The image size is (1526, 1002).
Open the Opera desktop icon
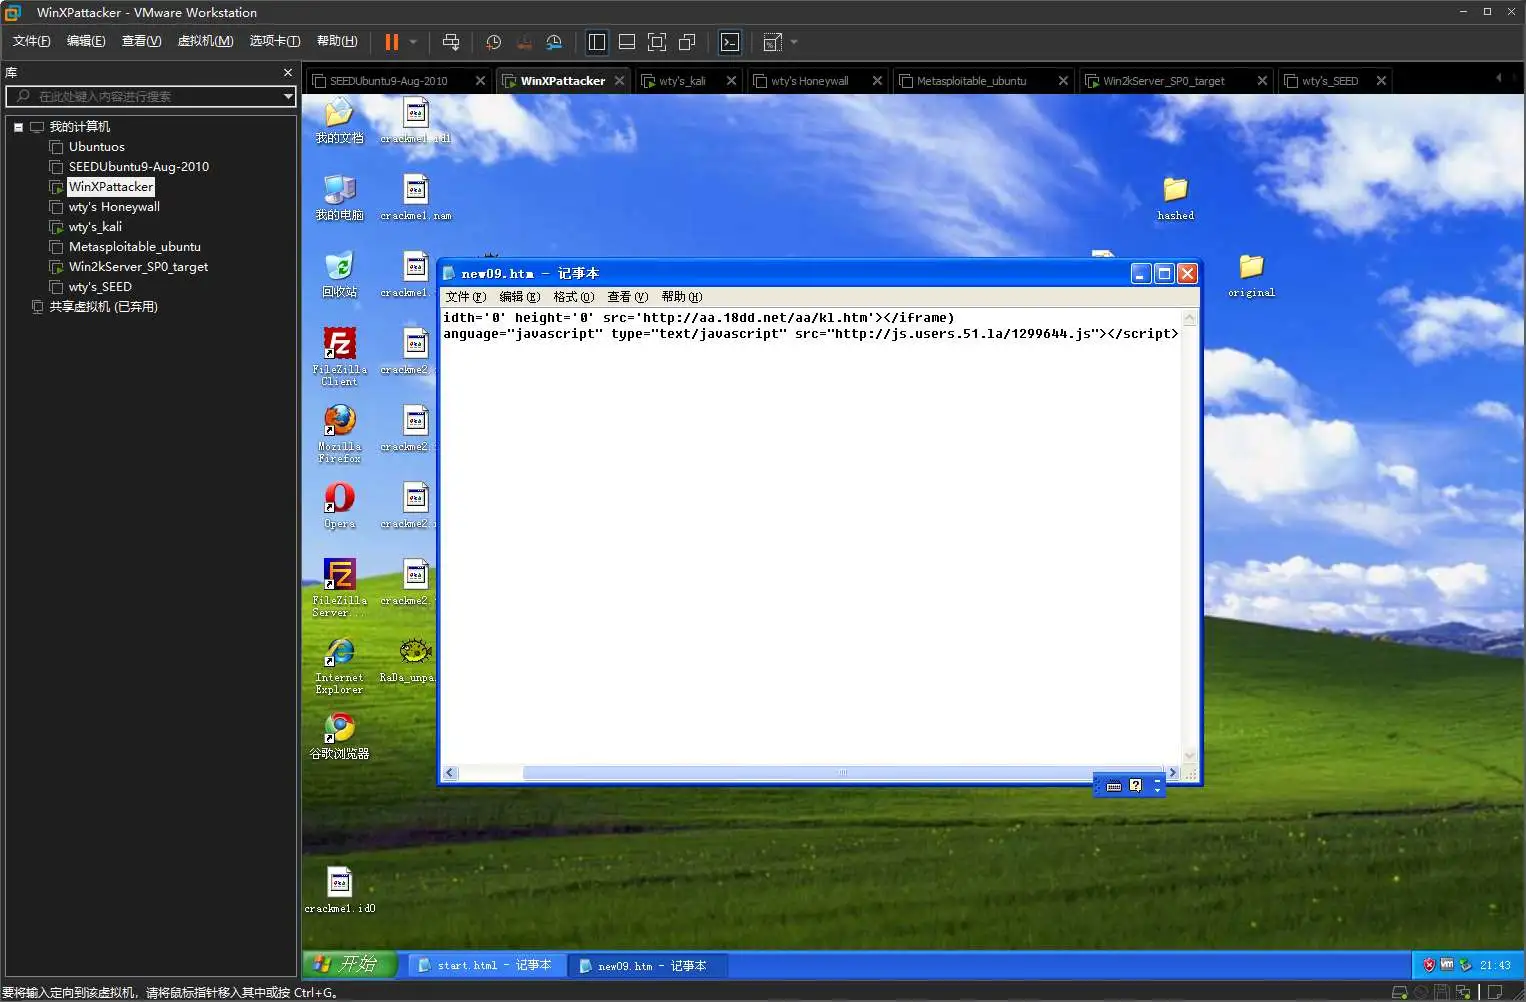[339, 506]
